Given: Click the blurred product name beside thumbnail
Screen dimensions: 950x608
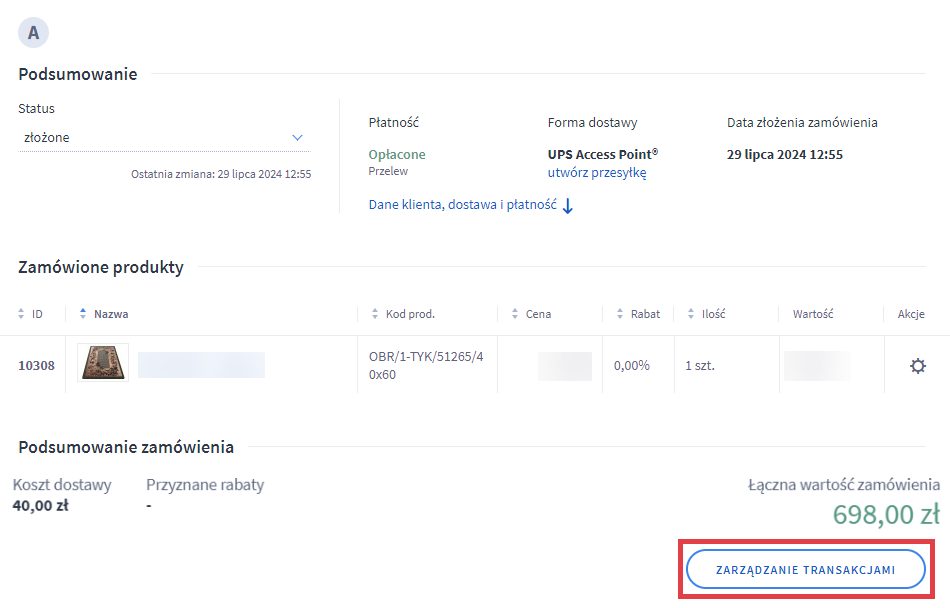Looking at the screenshot, I should (201, 365).
